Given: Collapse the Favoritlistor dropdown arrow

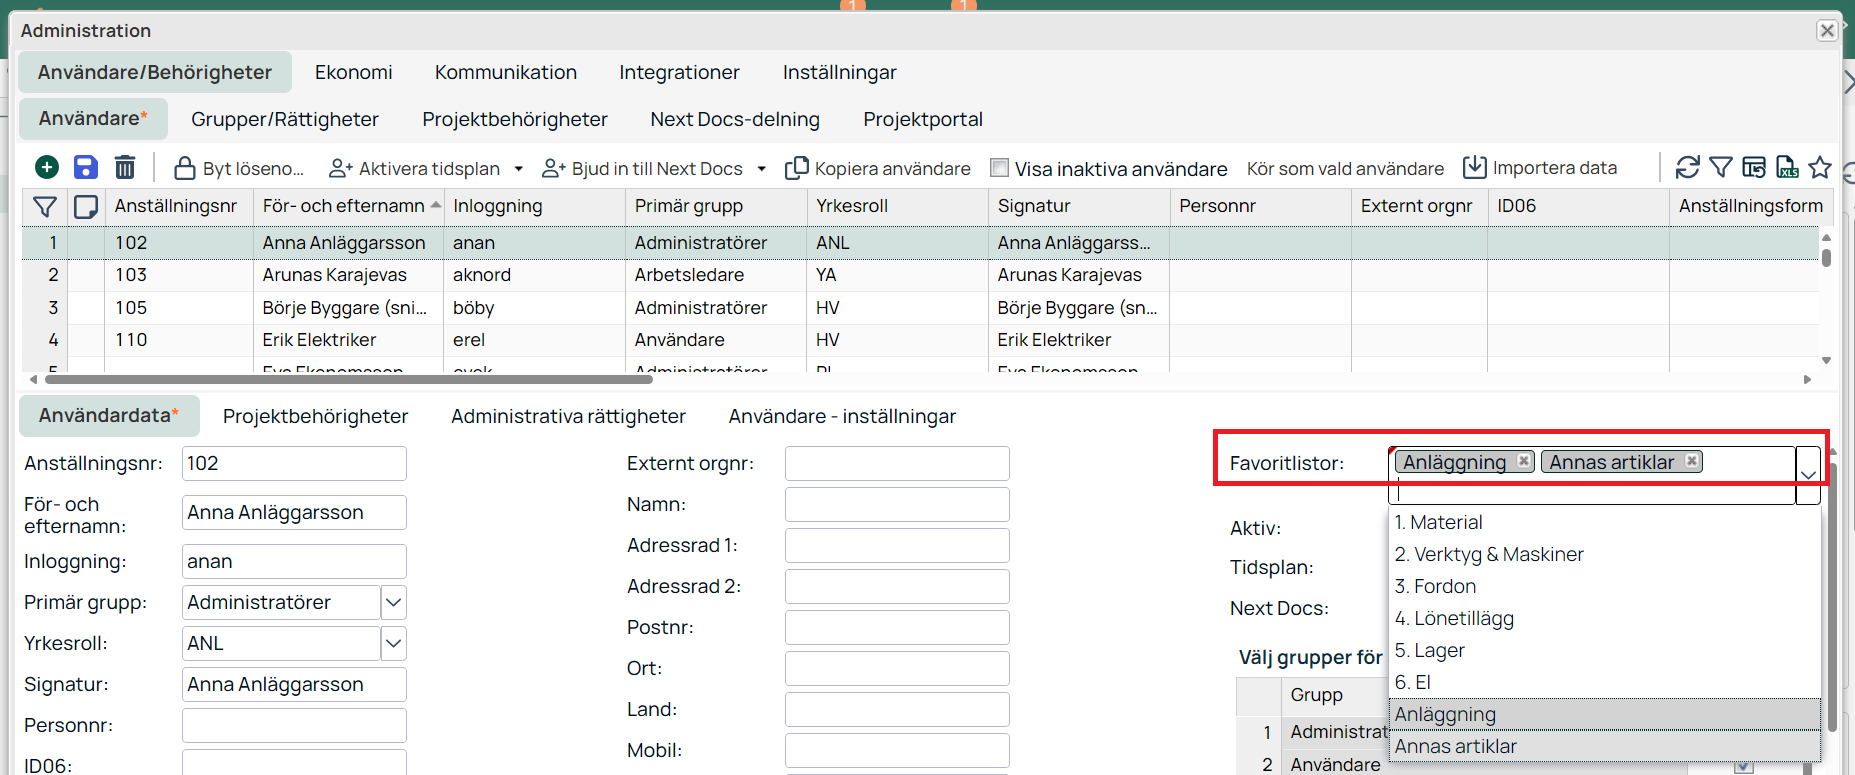Looking at the screenshot, I should [1808, 474].
